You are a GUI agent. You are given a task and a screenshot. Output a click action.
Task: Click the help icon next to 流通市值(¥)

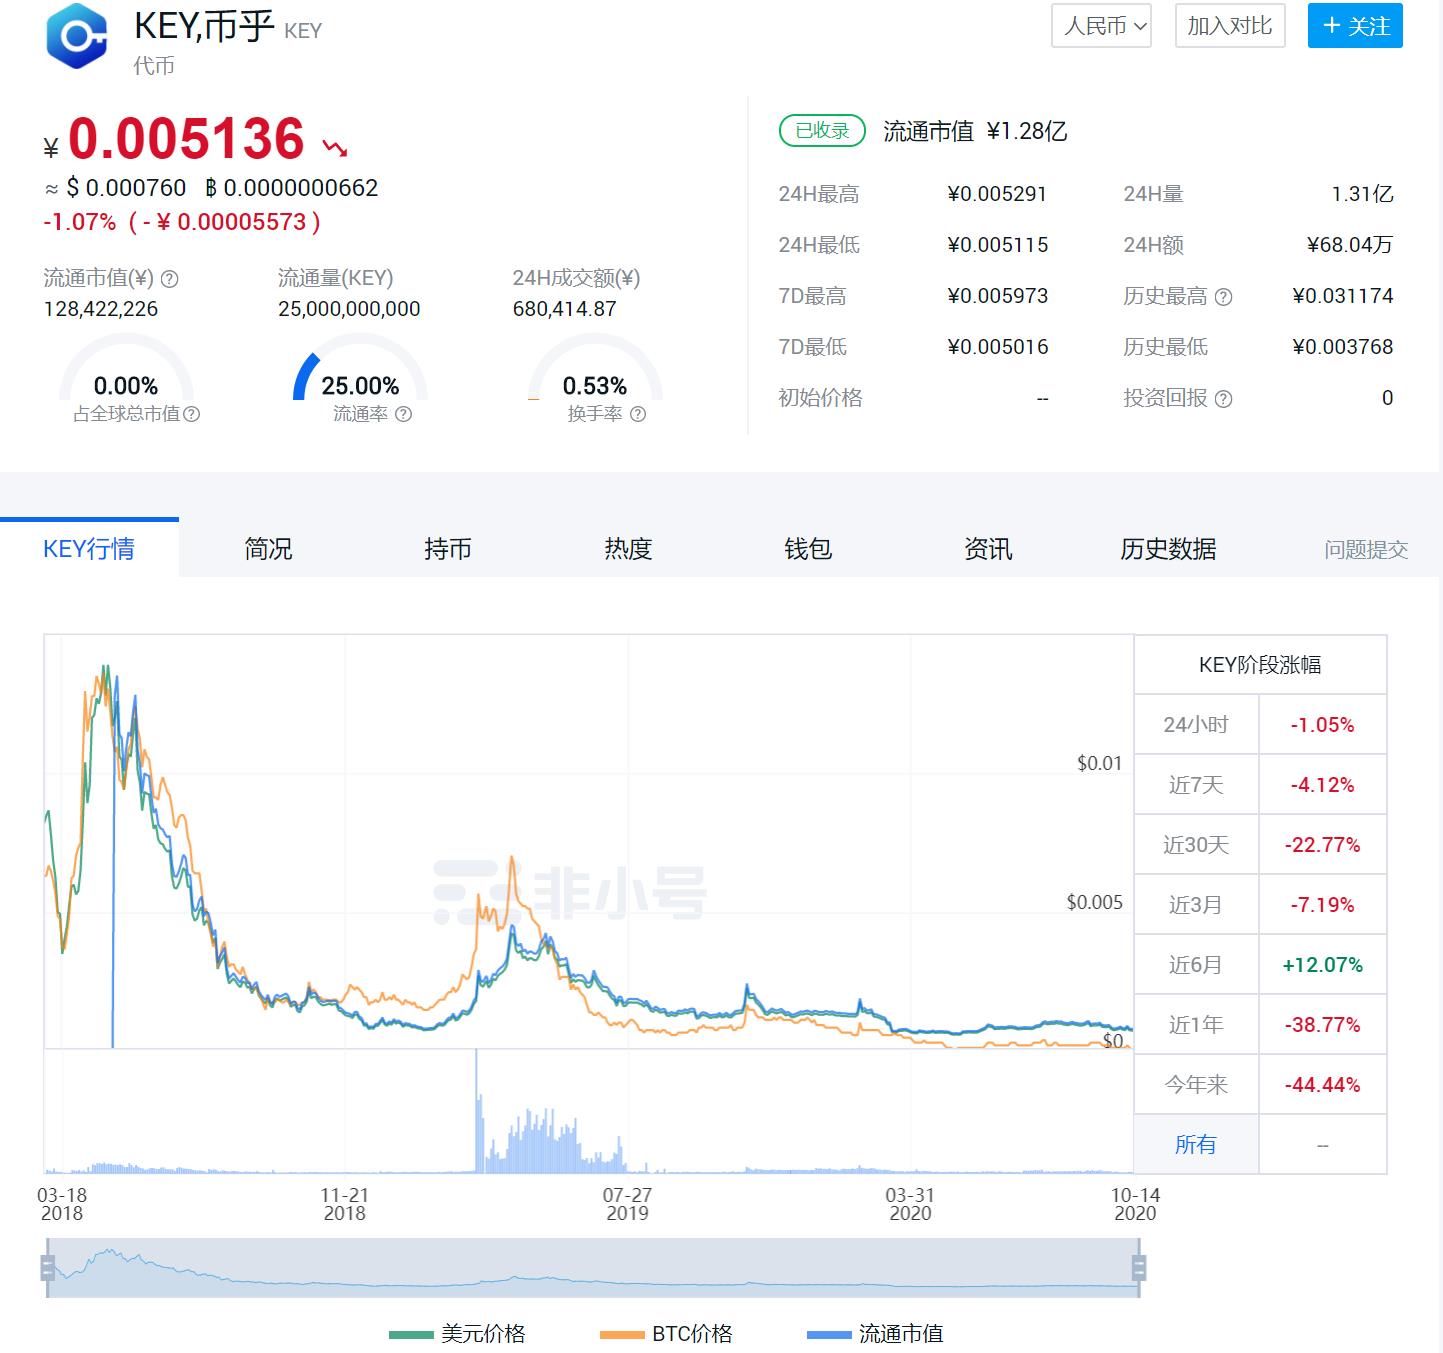pos(170,279)
